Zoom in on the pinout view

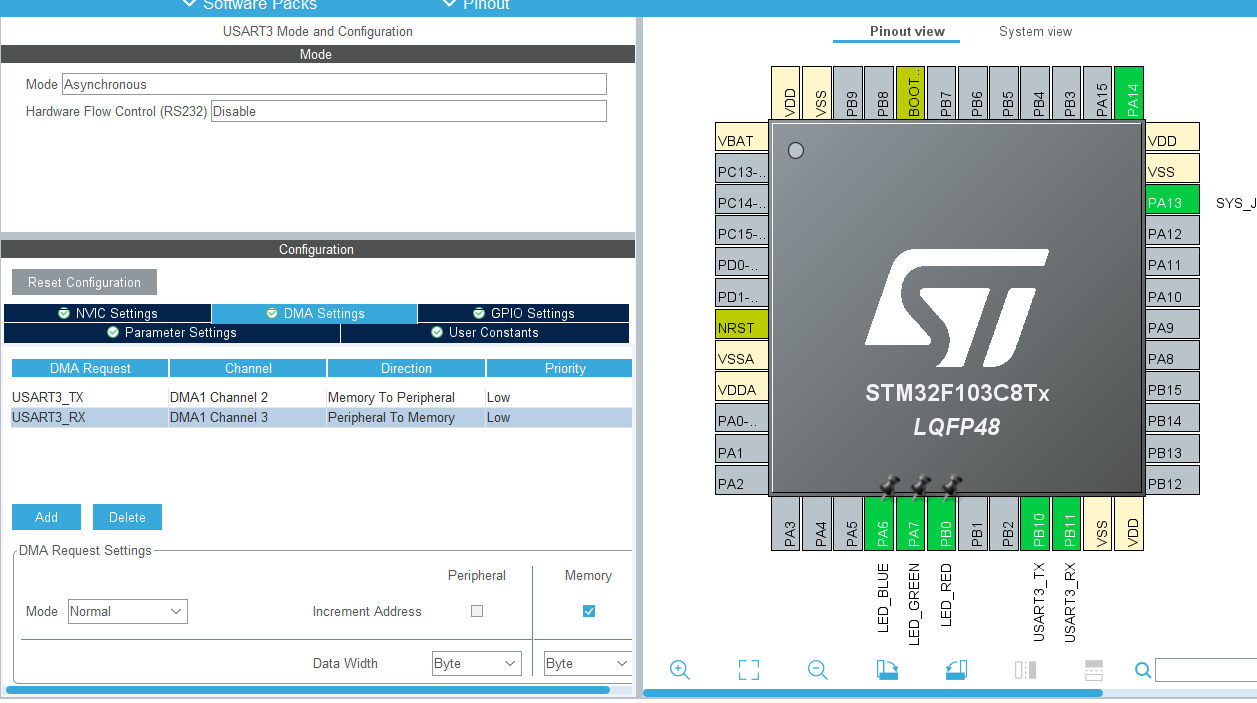(680, 670)
